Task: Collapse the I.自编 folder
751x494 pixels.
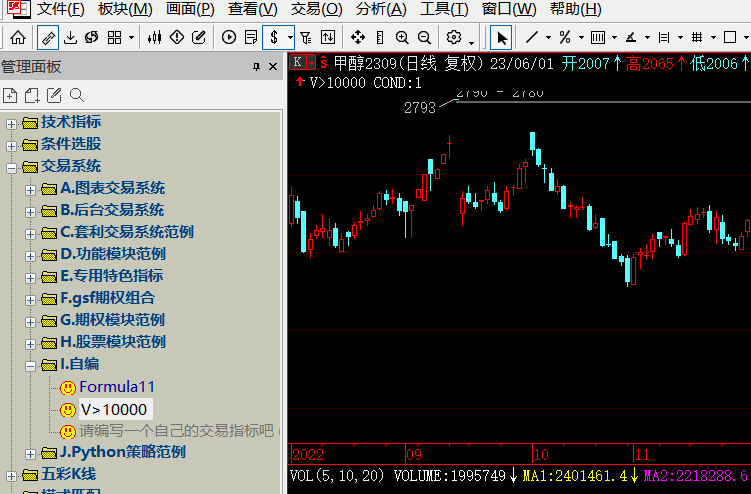Action: [31, 366]
